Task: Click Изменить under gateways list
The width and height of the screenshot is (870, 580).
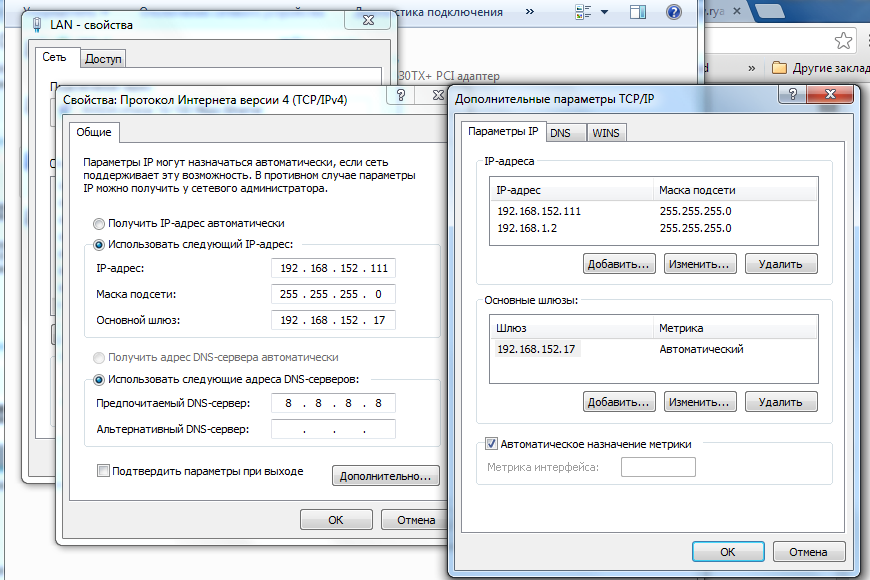Action: (x=700, y=402)
